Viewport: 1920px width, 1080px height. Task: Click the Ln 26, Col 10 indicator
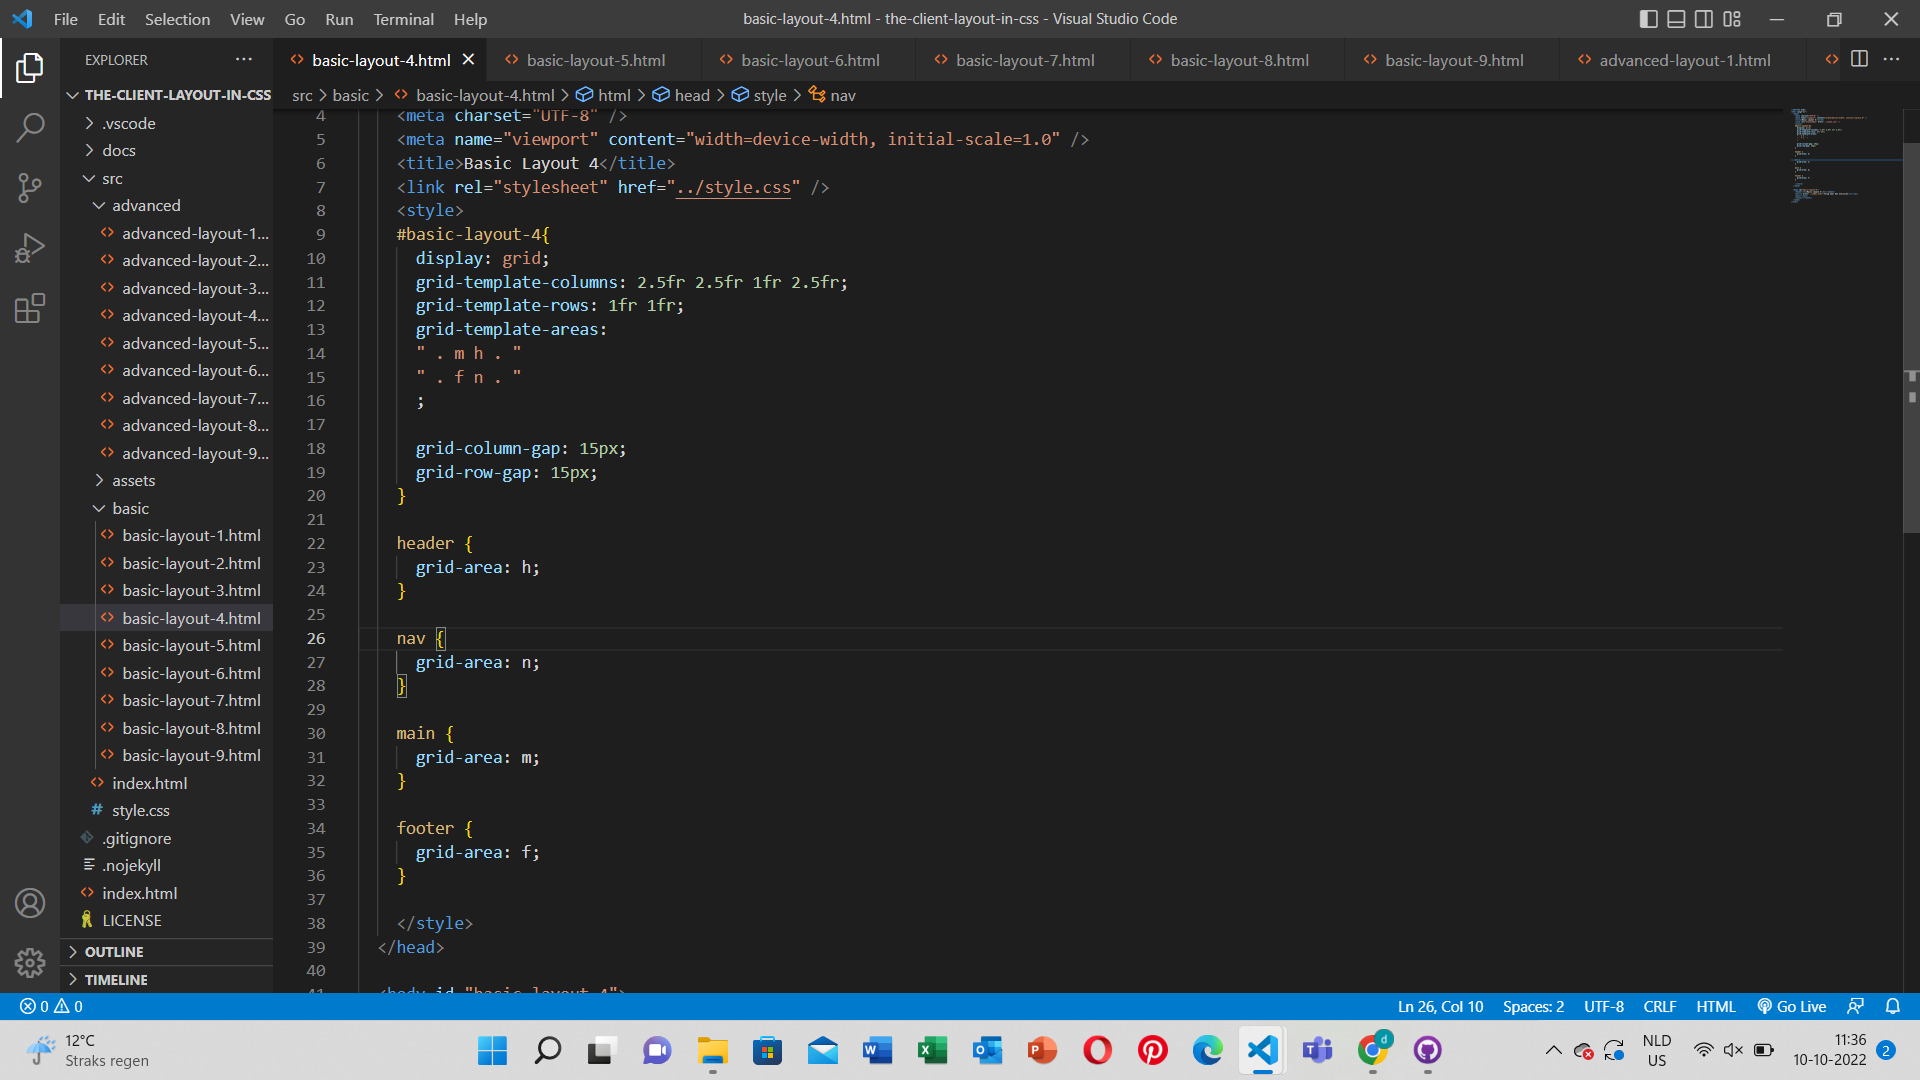[1440, 1006]
